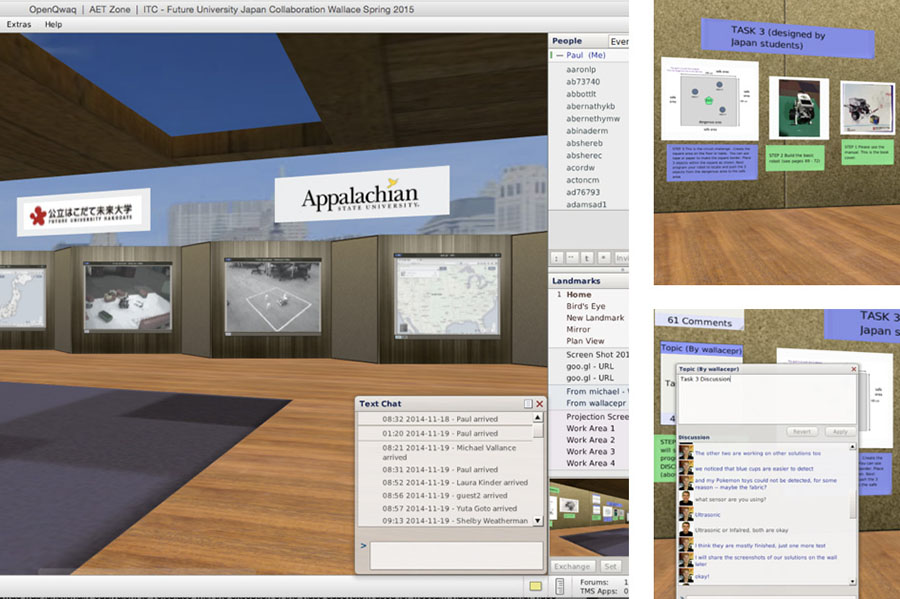Click the double-dot button in People toolbar

point(572,258)
